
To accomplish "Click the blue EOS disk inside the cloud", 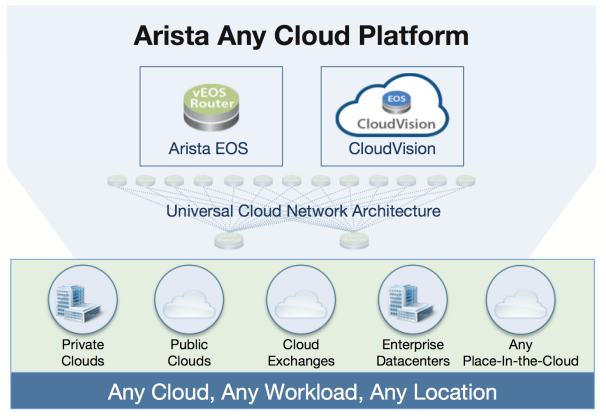I will tap(396, 102).
